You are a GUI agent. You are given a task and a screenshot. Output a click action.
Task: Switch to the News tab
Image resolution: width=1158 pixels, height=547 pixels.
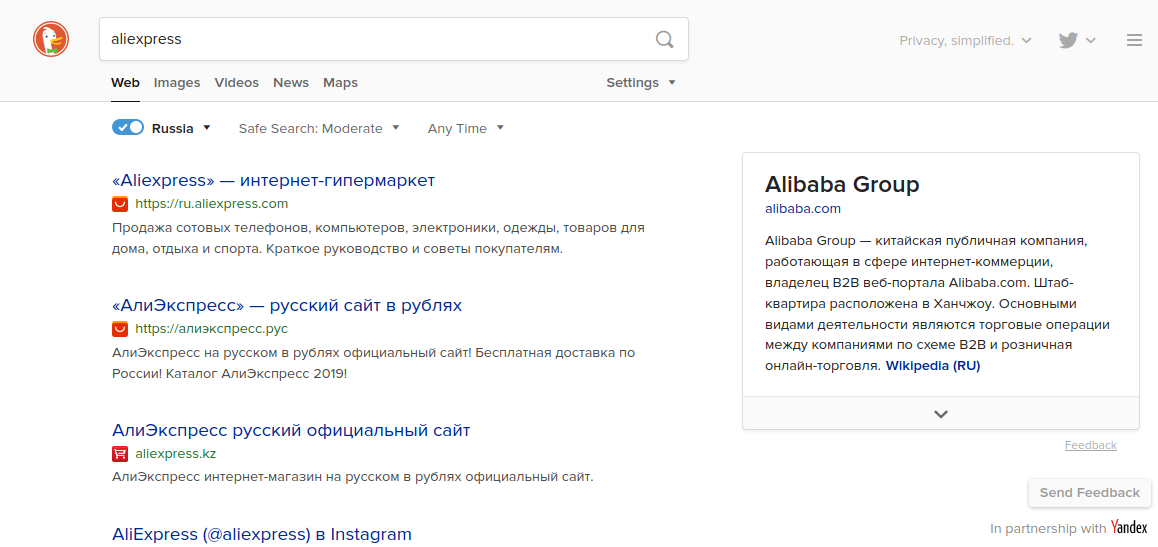coord(291,83)
